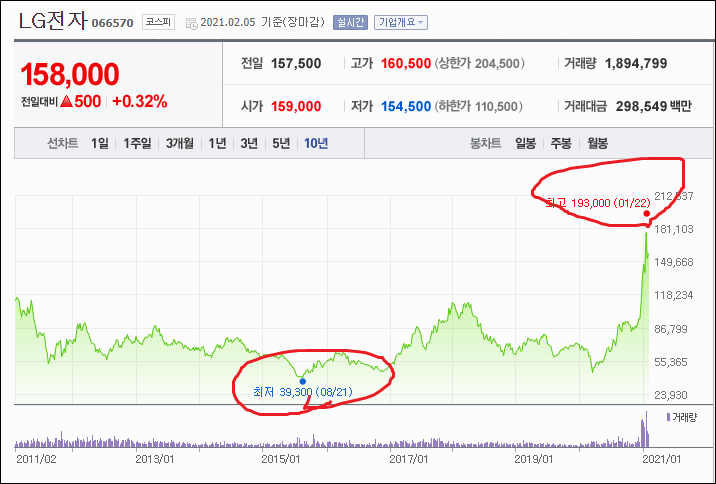Click the open price 159,000
The height and width of the screenshot is (484, 716).
coord(296,106)
